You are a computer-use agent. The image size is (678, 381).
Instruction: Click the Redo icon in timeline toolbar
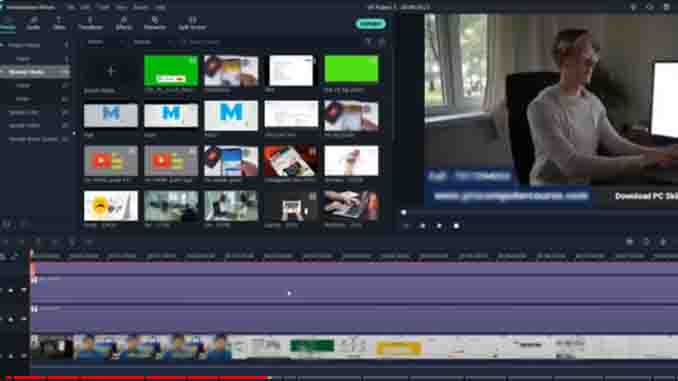[21, 242]
